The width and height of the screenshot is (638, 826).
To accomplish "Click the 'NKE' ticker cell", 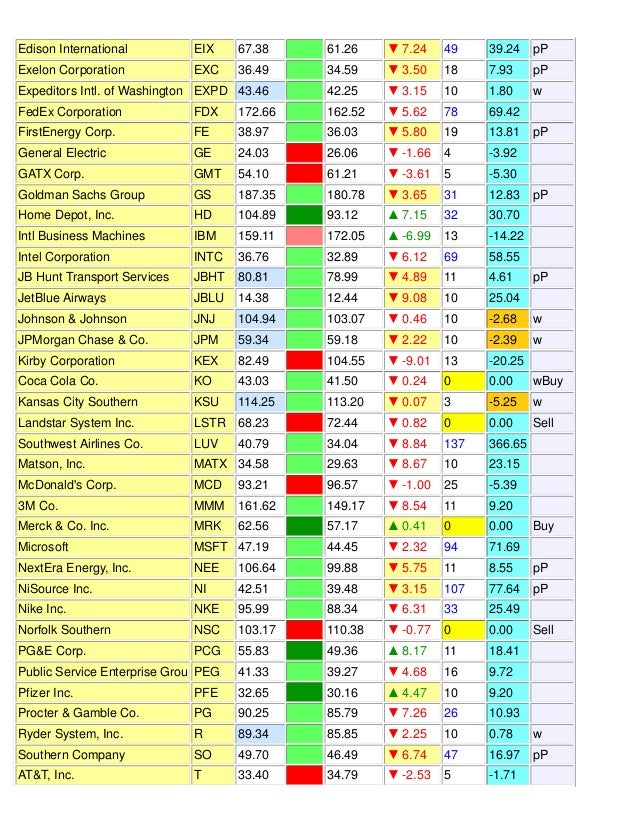I will click(x=212, y=609).
